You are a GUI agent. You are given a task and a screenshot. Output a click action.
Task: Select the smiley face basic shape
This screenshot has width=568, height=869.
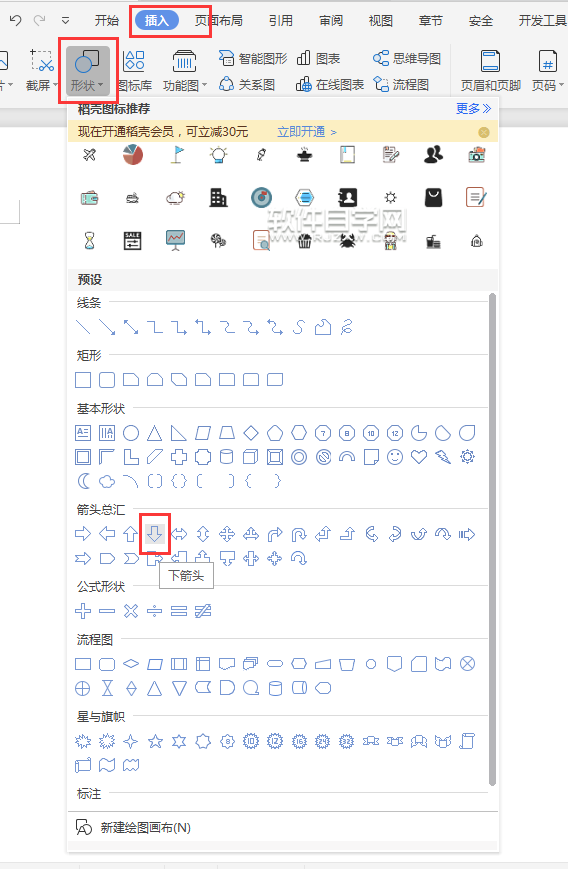click(395, 457)
